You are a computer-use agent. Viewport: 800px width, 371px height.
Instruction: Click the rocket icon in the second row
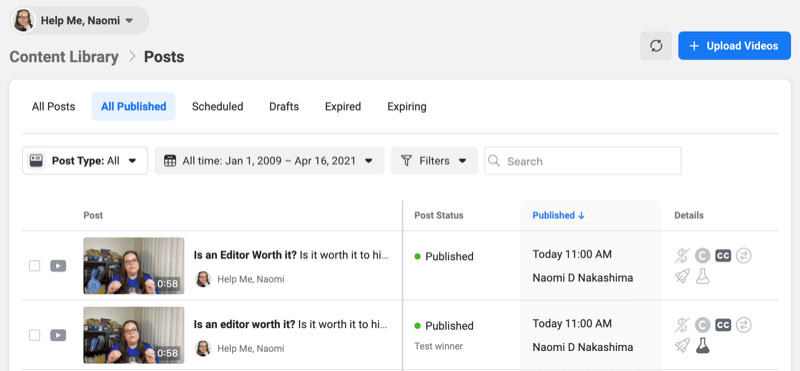click(682, 346)
